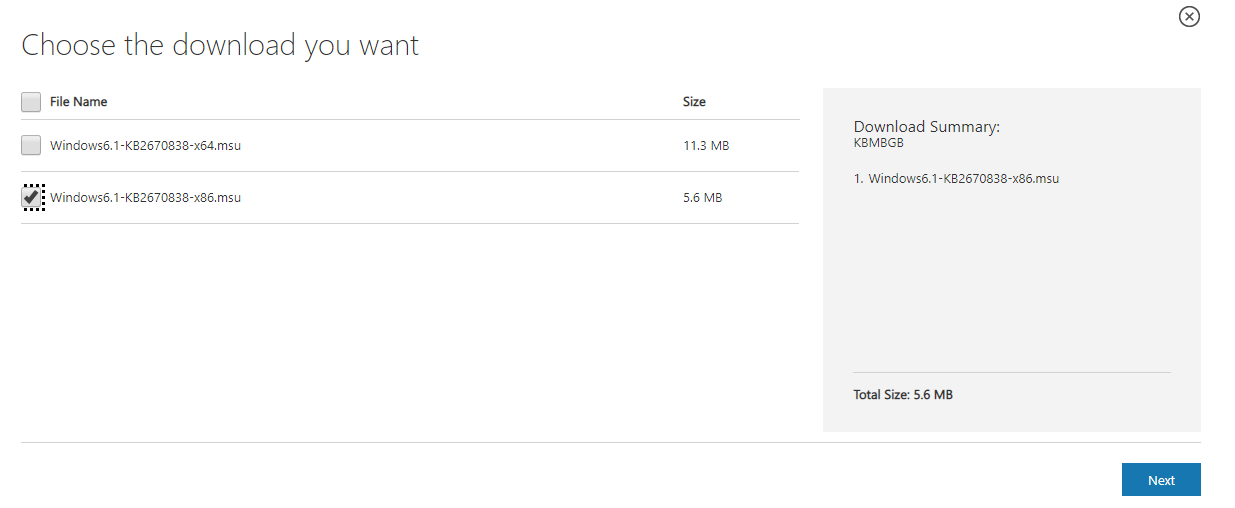This screenshot has height=508, width=1235.
Task: Click the number 1 in the summary list
Action: 858,179
